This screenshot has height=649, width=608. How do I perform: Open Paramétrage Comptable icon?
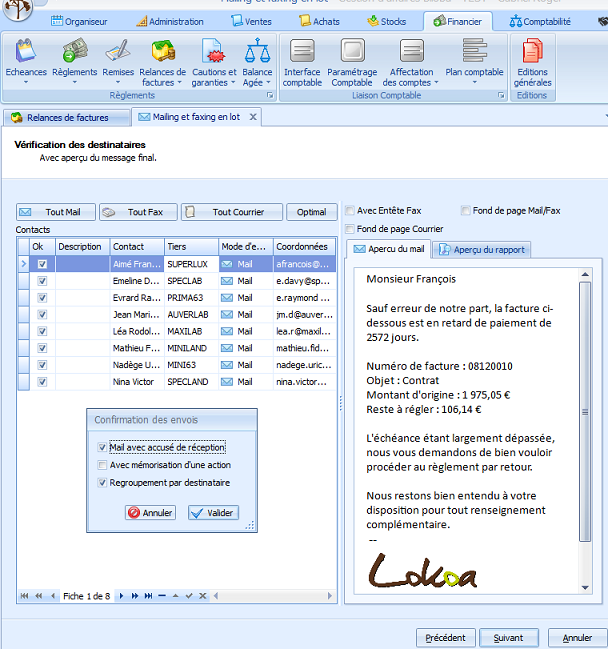coord(352,50)
